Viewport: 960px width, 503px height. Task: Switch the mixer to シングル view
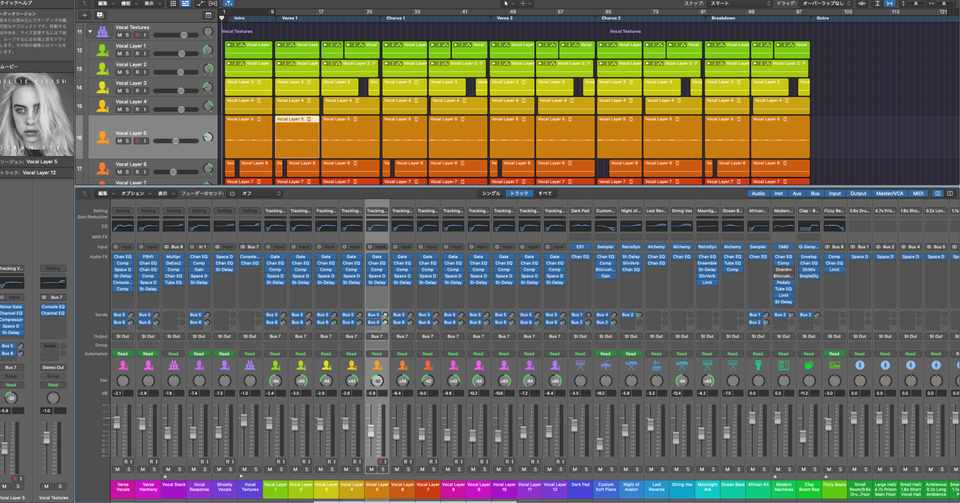pyautogui.click(x=491, y=193)
